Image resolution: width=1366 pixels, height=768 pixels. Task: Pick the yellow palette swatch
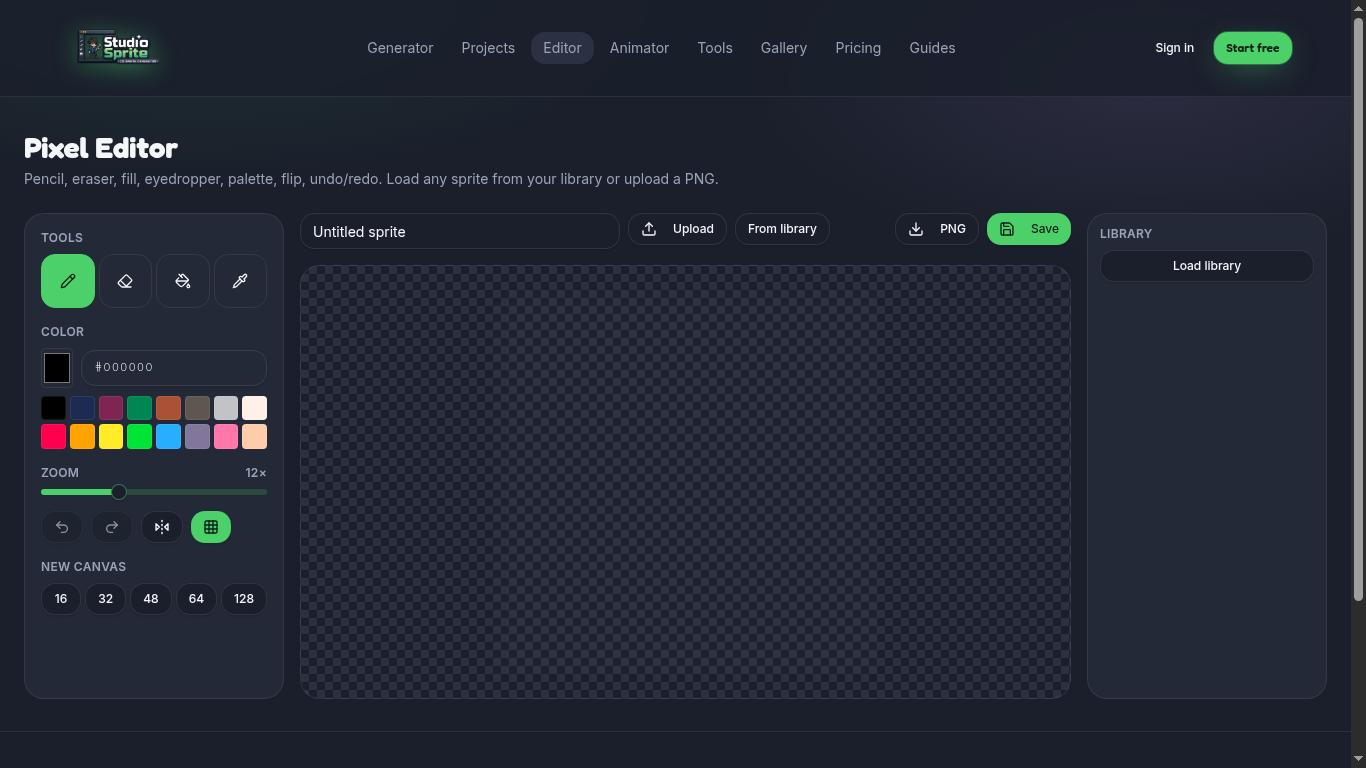[111, 437]
